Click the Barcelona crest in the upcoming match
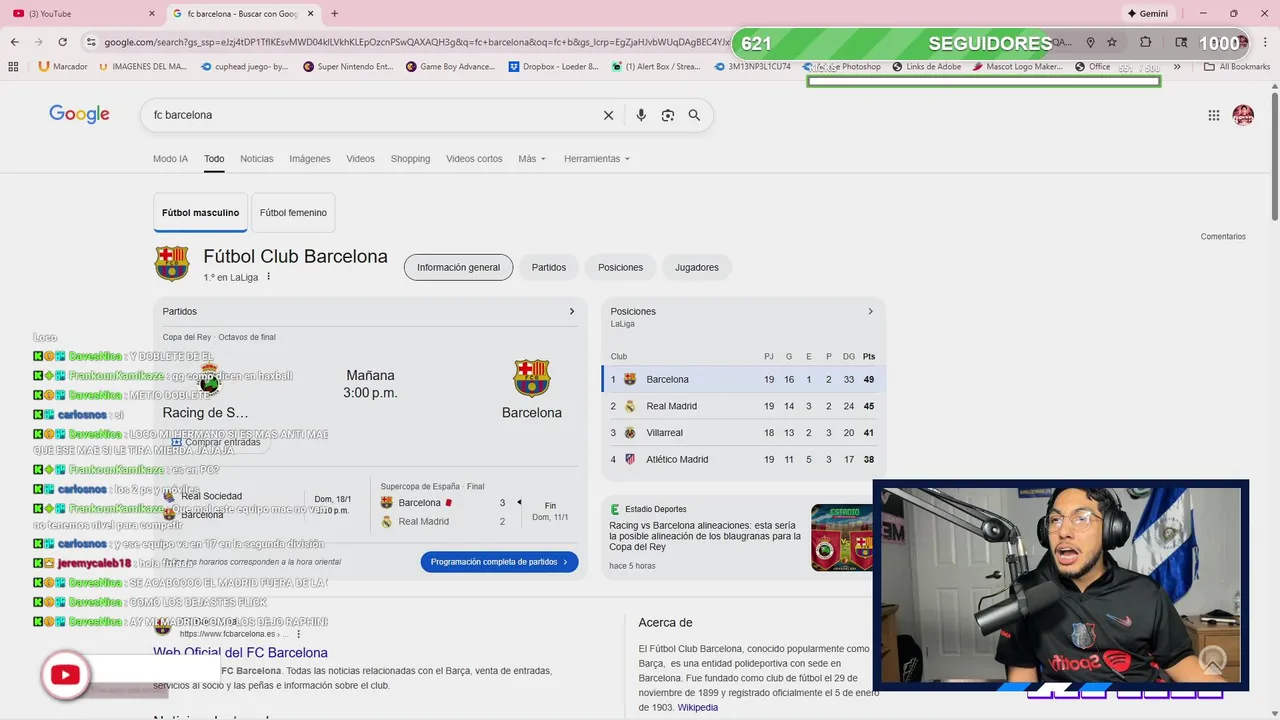Screen dimensions: 1280x720 [x=532, y=379]
